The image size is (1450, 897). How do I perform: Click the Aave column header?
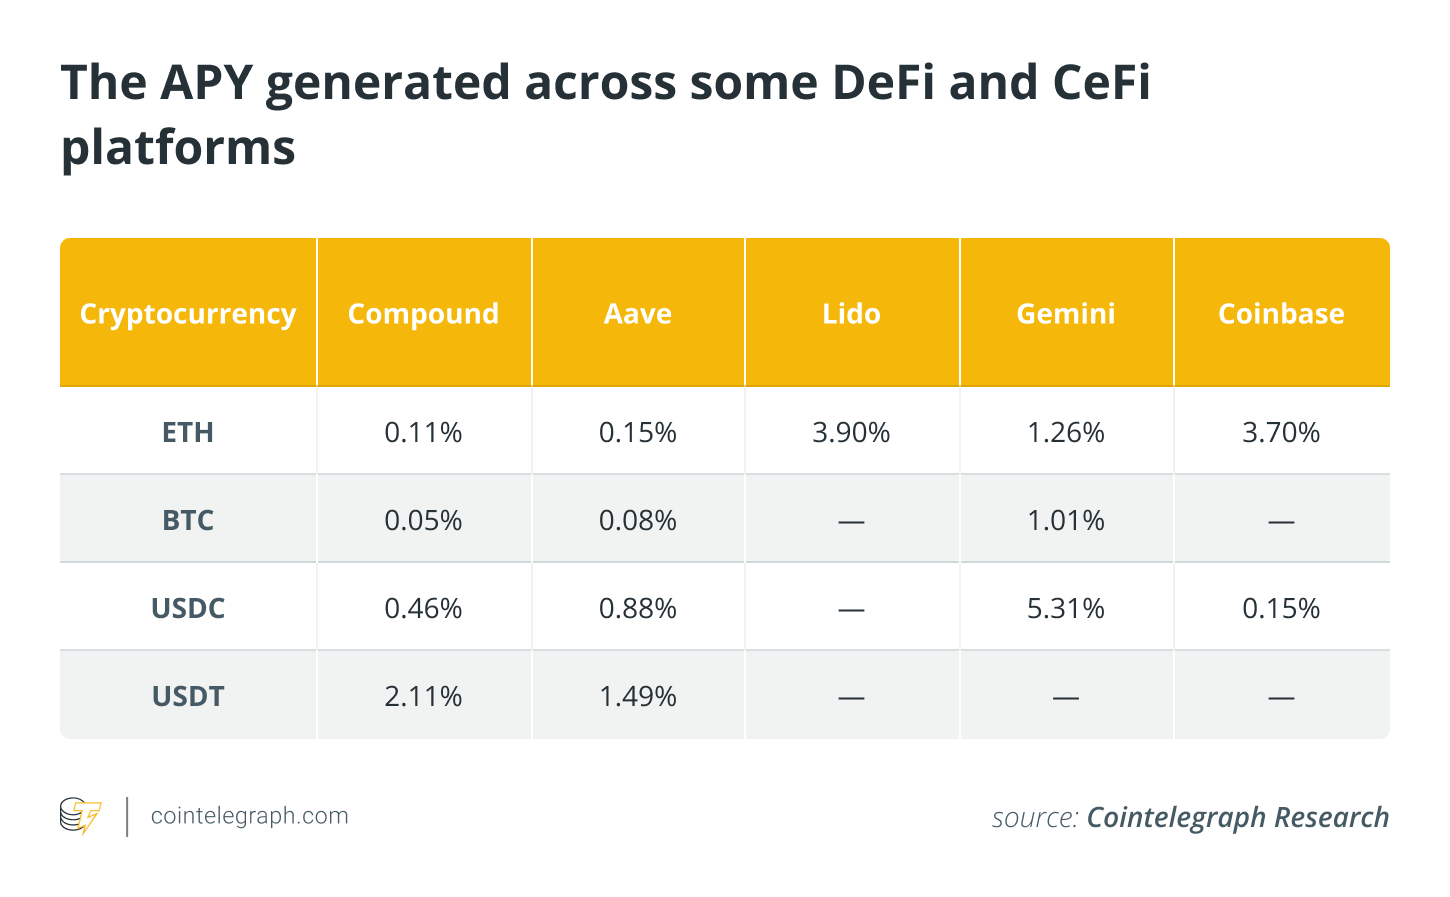pyautogui.click(x=638, y=314)
